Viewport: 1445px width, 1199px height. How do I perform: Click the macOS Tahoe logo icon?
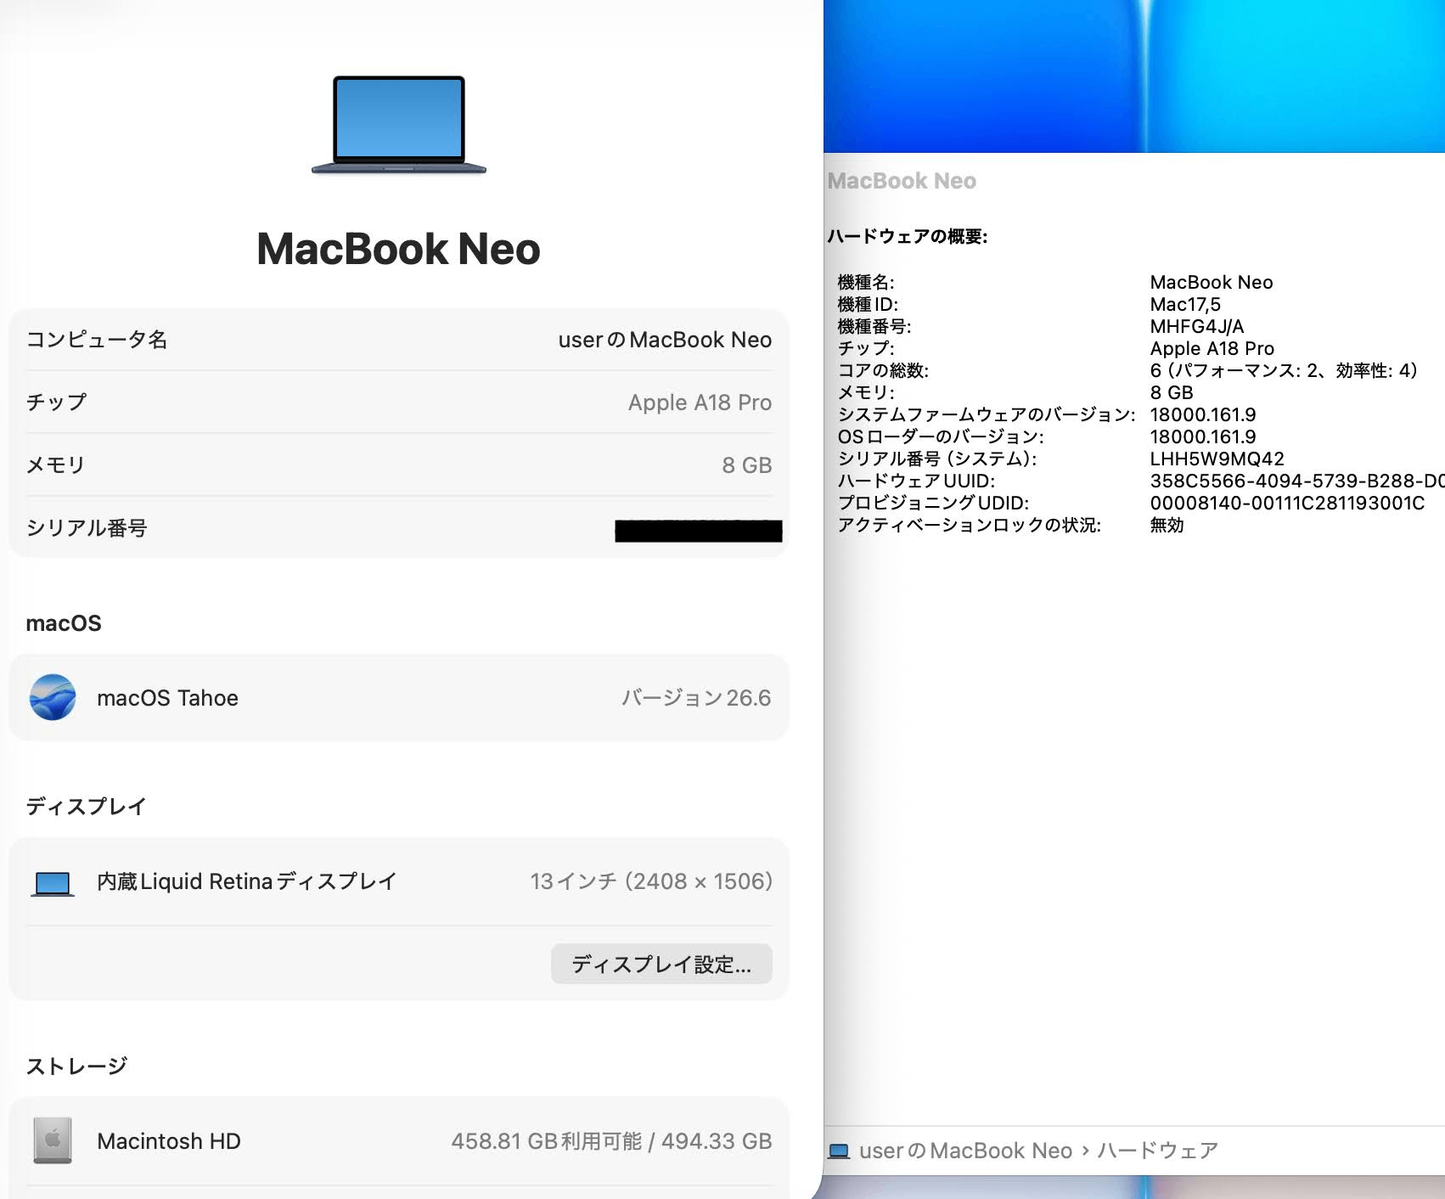coord(53,698)
